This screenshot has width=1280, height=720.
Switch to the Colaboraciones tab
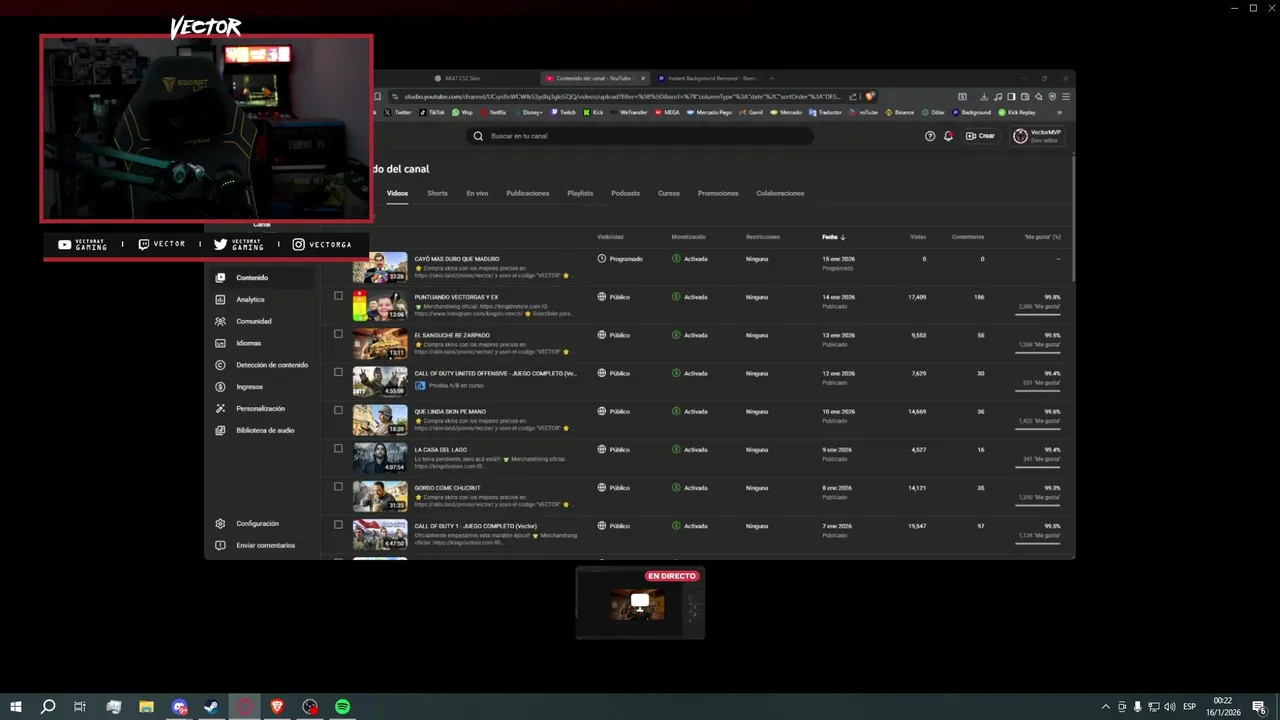point(780,193)
